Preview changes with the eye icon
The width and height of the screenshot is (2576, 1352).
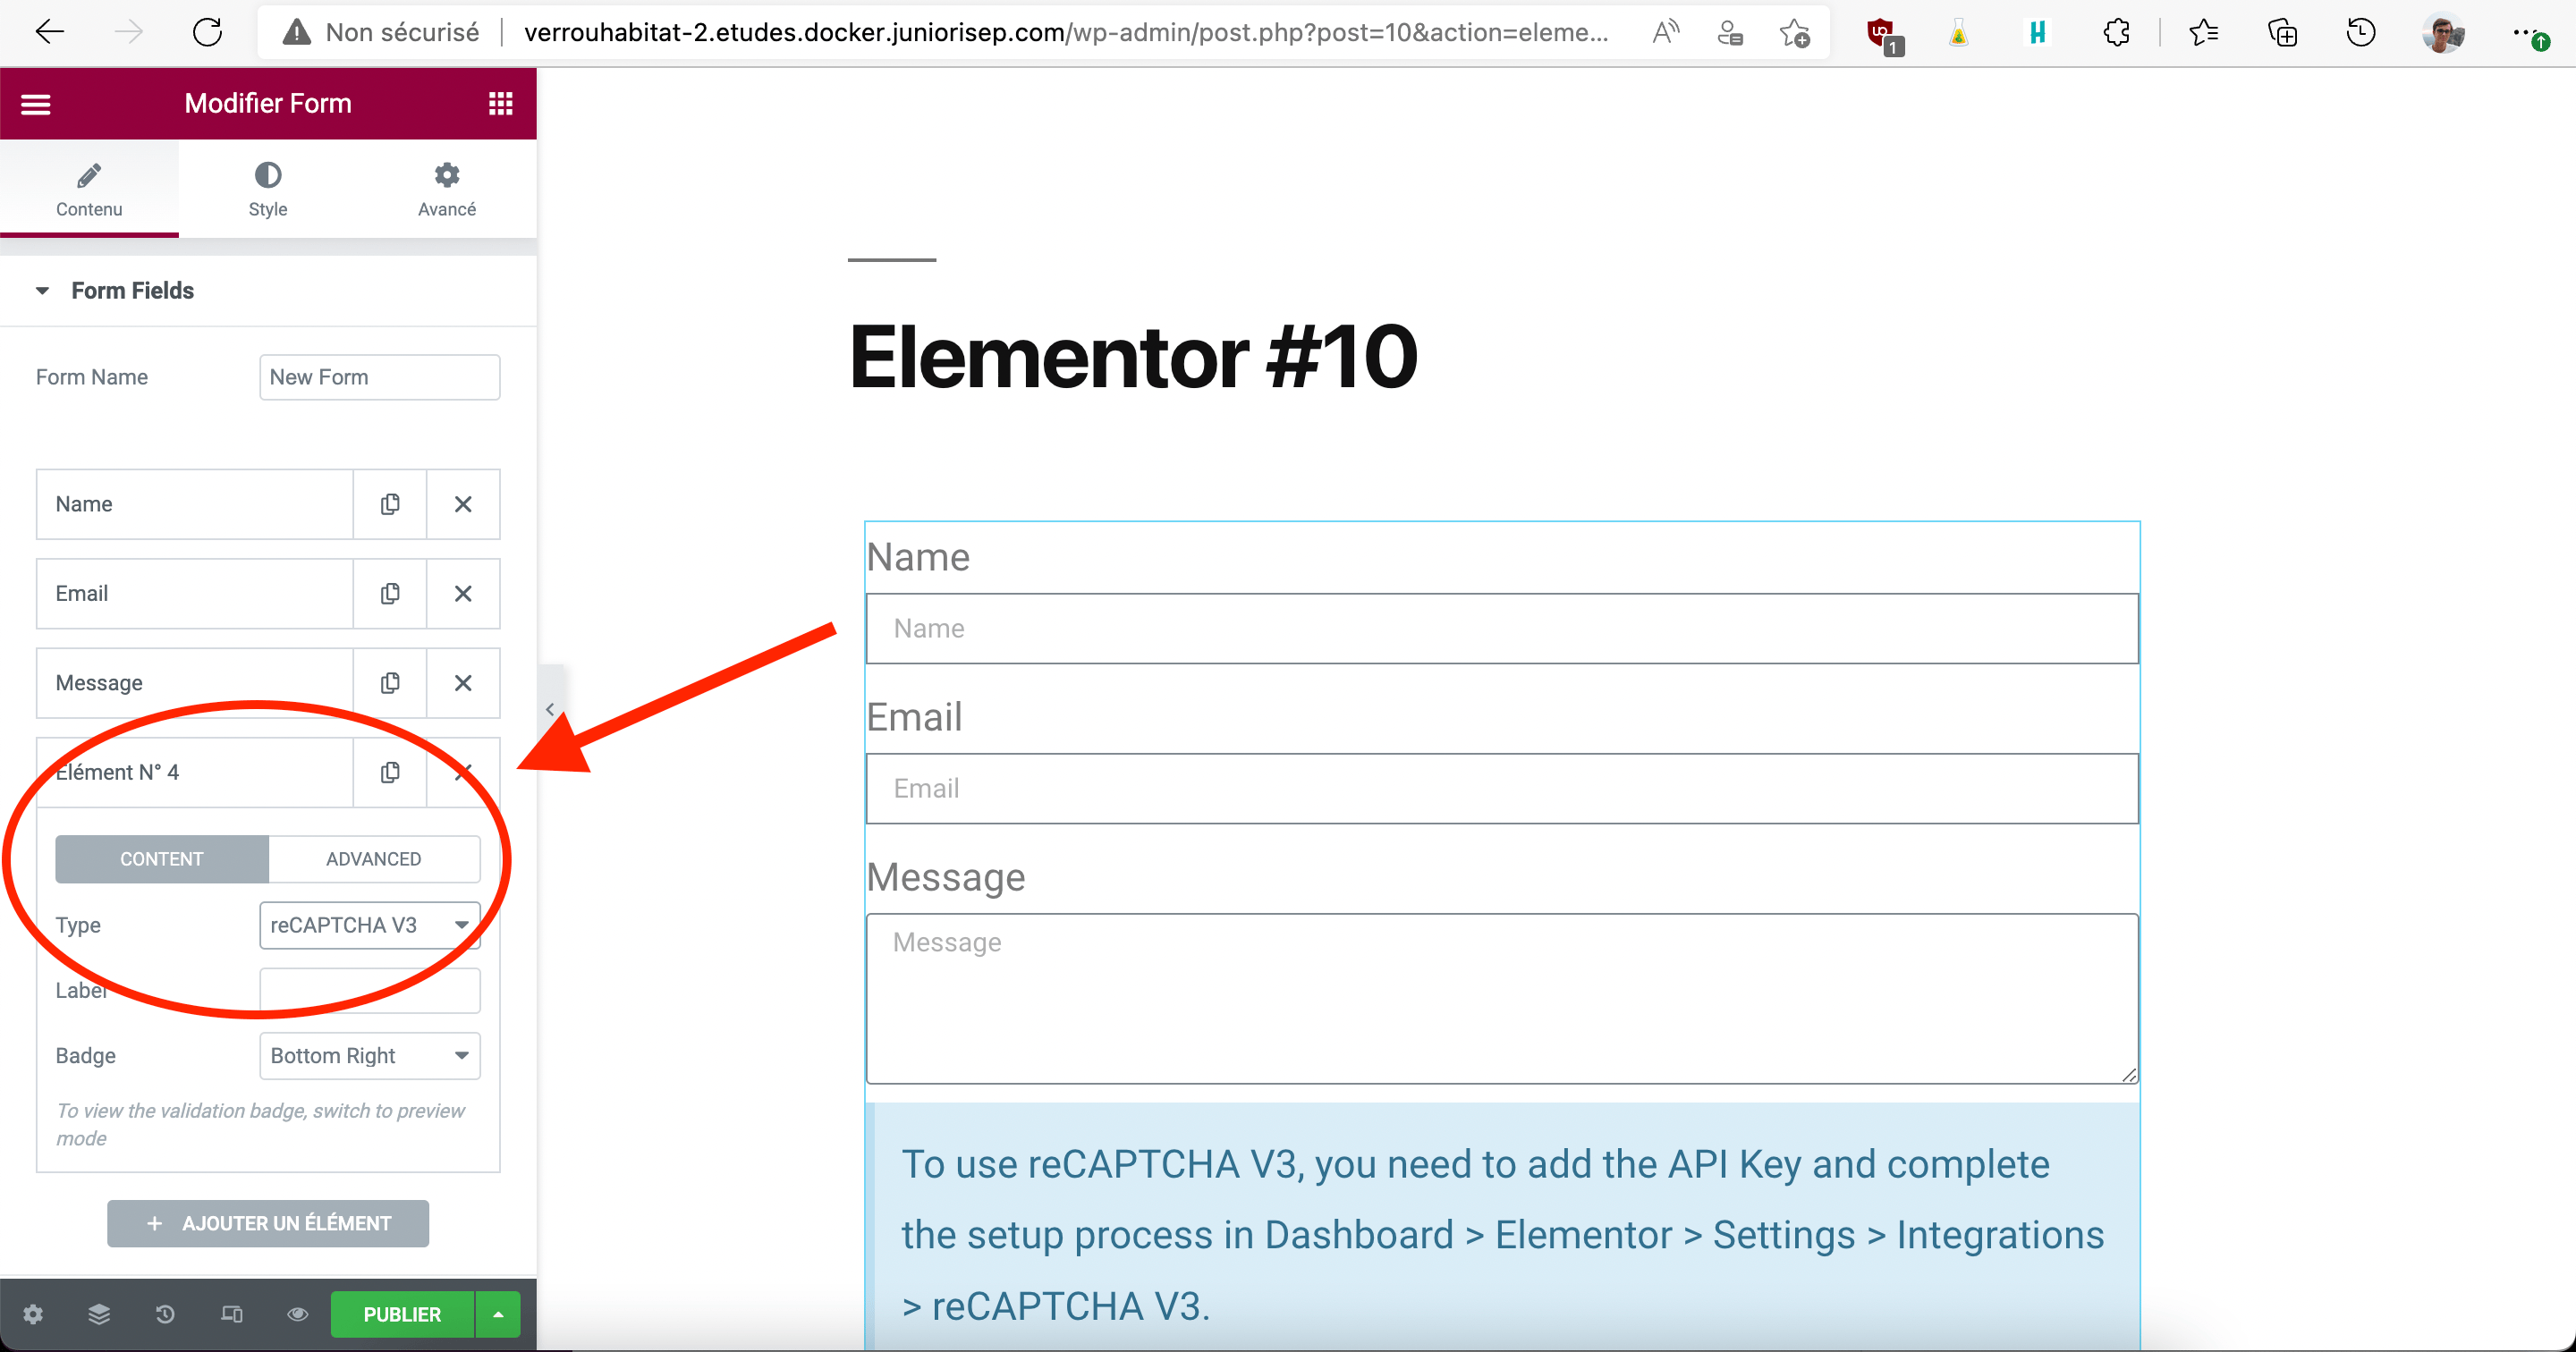pos(298,1314)
